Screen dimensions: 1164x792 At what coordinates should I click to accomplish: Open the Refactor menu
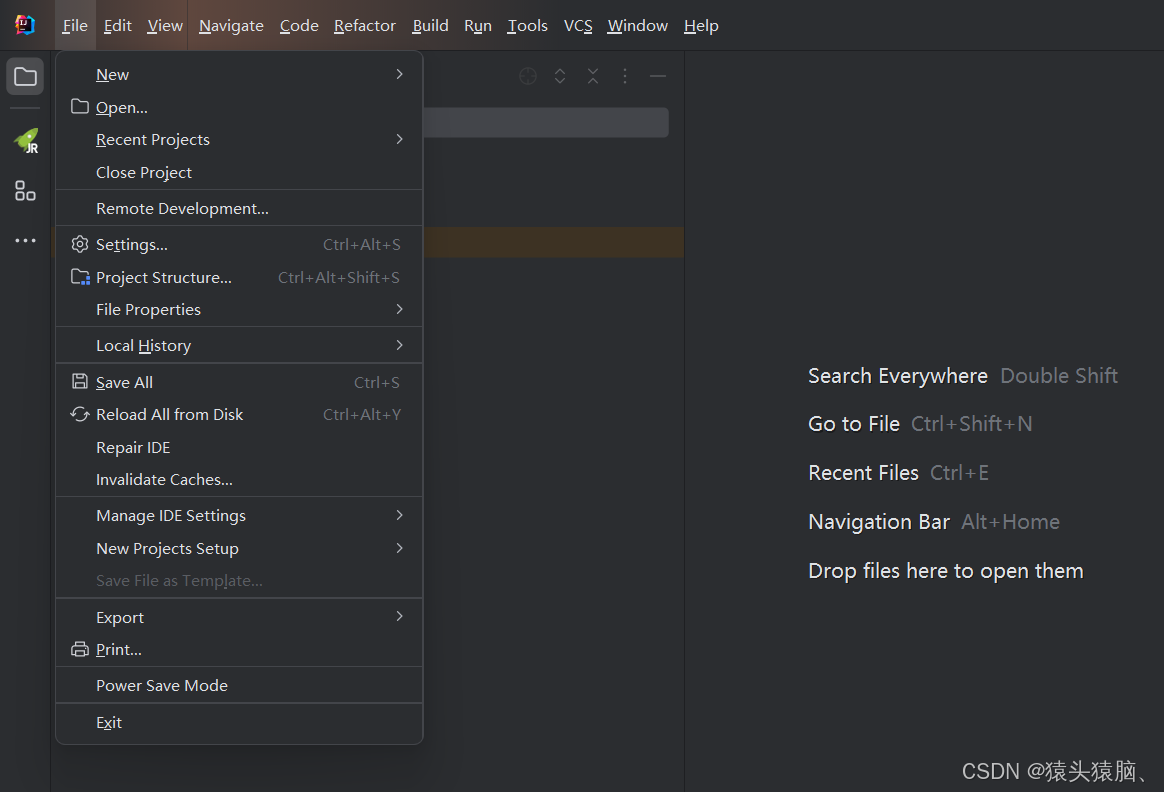pyautogui.click(x=364, y=25)
